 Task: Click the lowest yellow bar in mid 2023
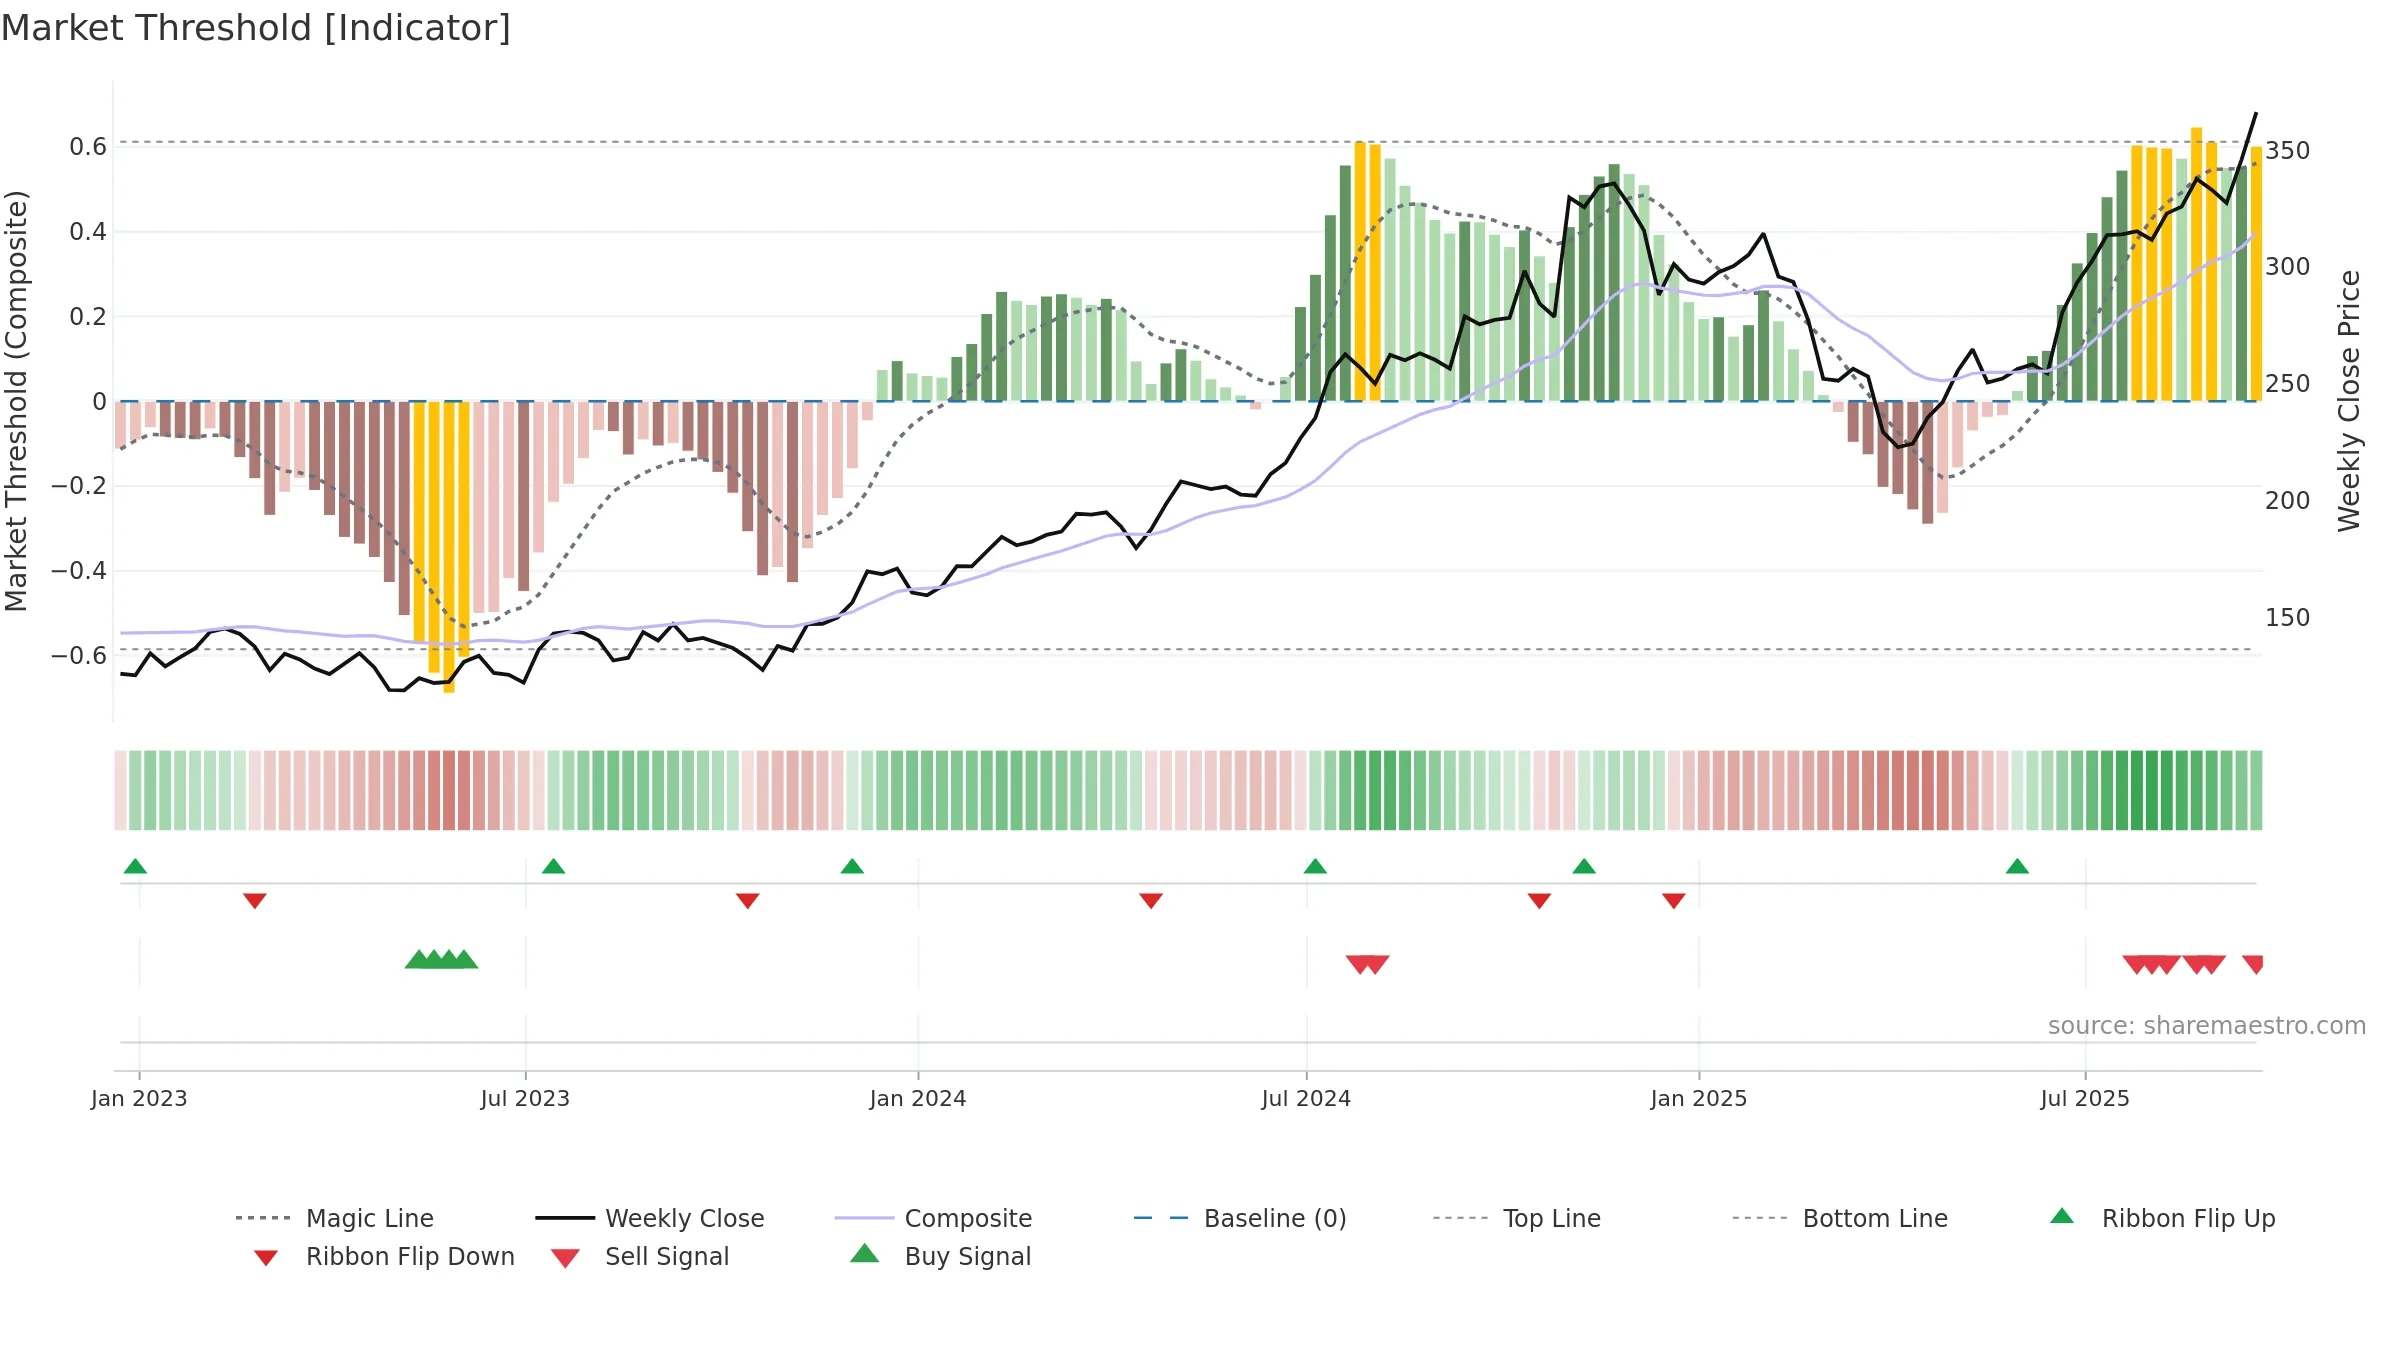coord(449,547)
